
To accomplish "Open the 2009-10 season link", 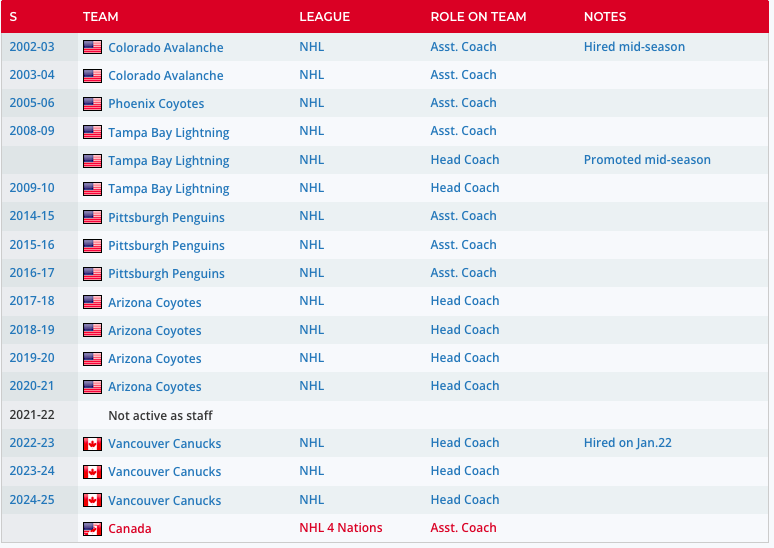I will click(x=32, y=188).
